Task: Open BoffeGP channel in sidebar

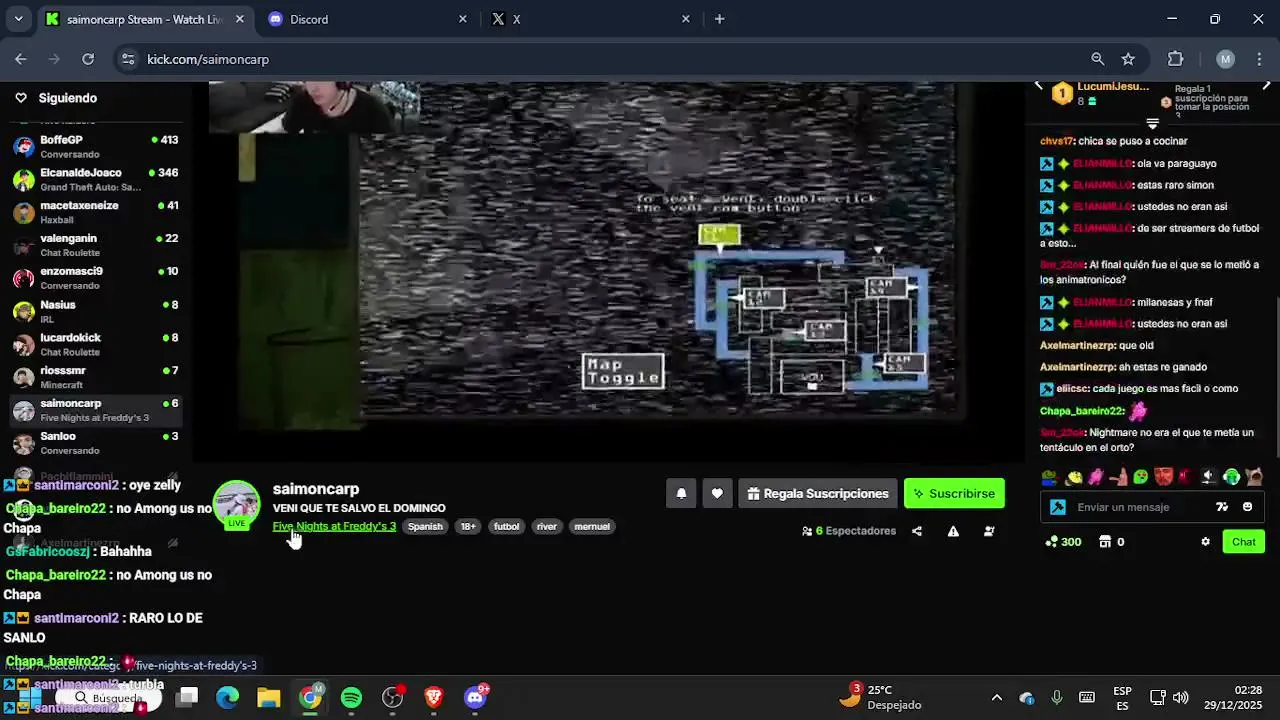Action: coord(96,146)
